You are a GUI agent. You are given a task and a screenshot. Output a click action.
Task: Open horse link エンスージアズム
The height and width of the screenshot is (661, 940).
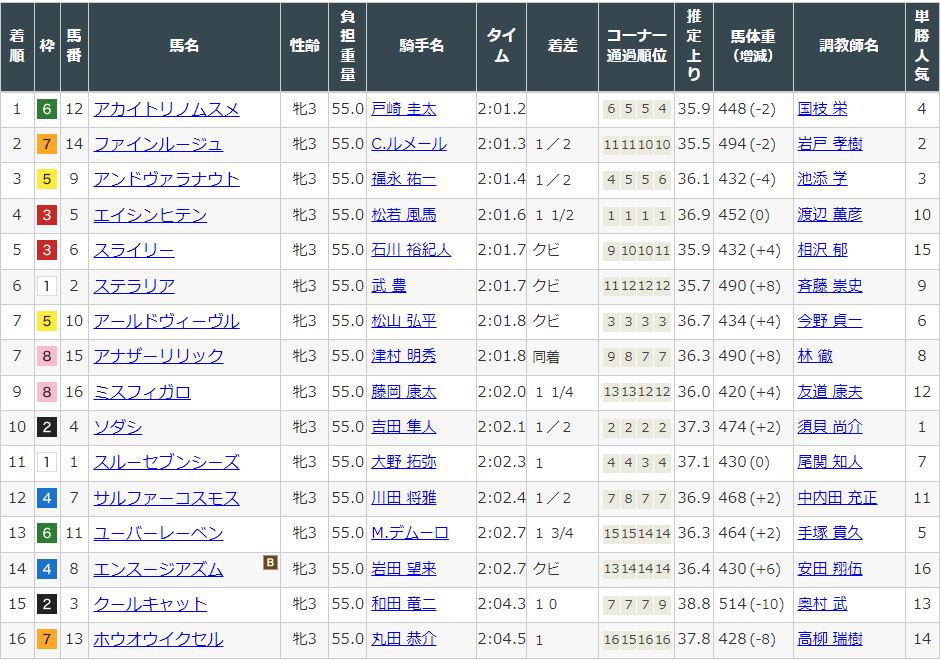(x=158, y=569)
